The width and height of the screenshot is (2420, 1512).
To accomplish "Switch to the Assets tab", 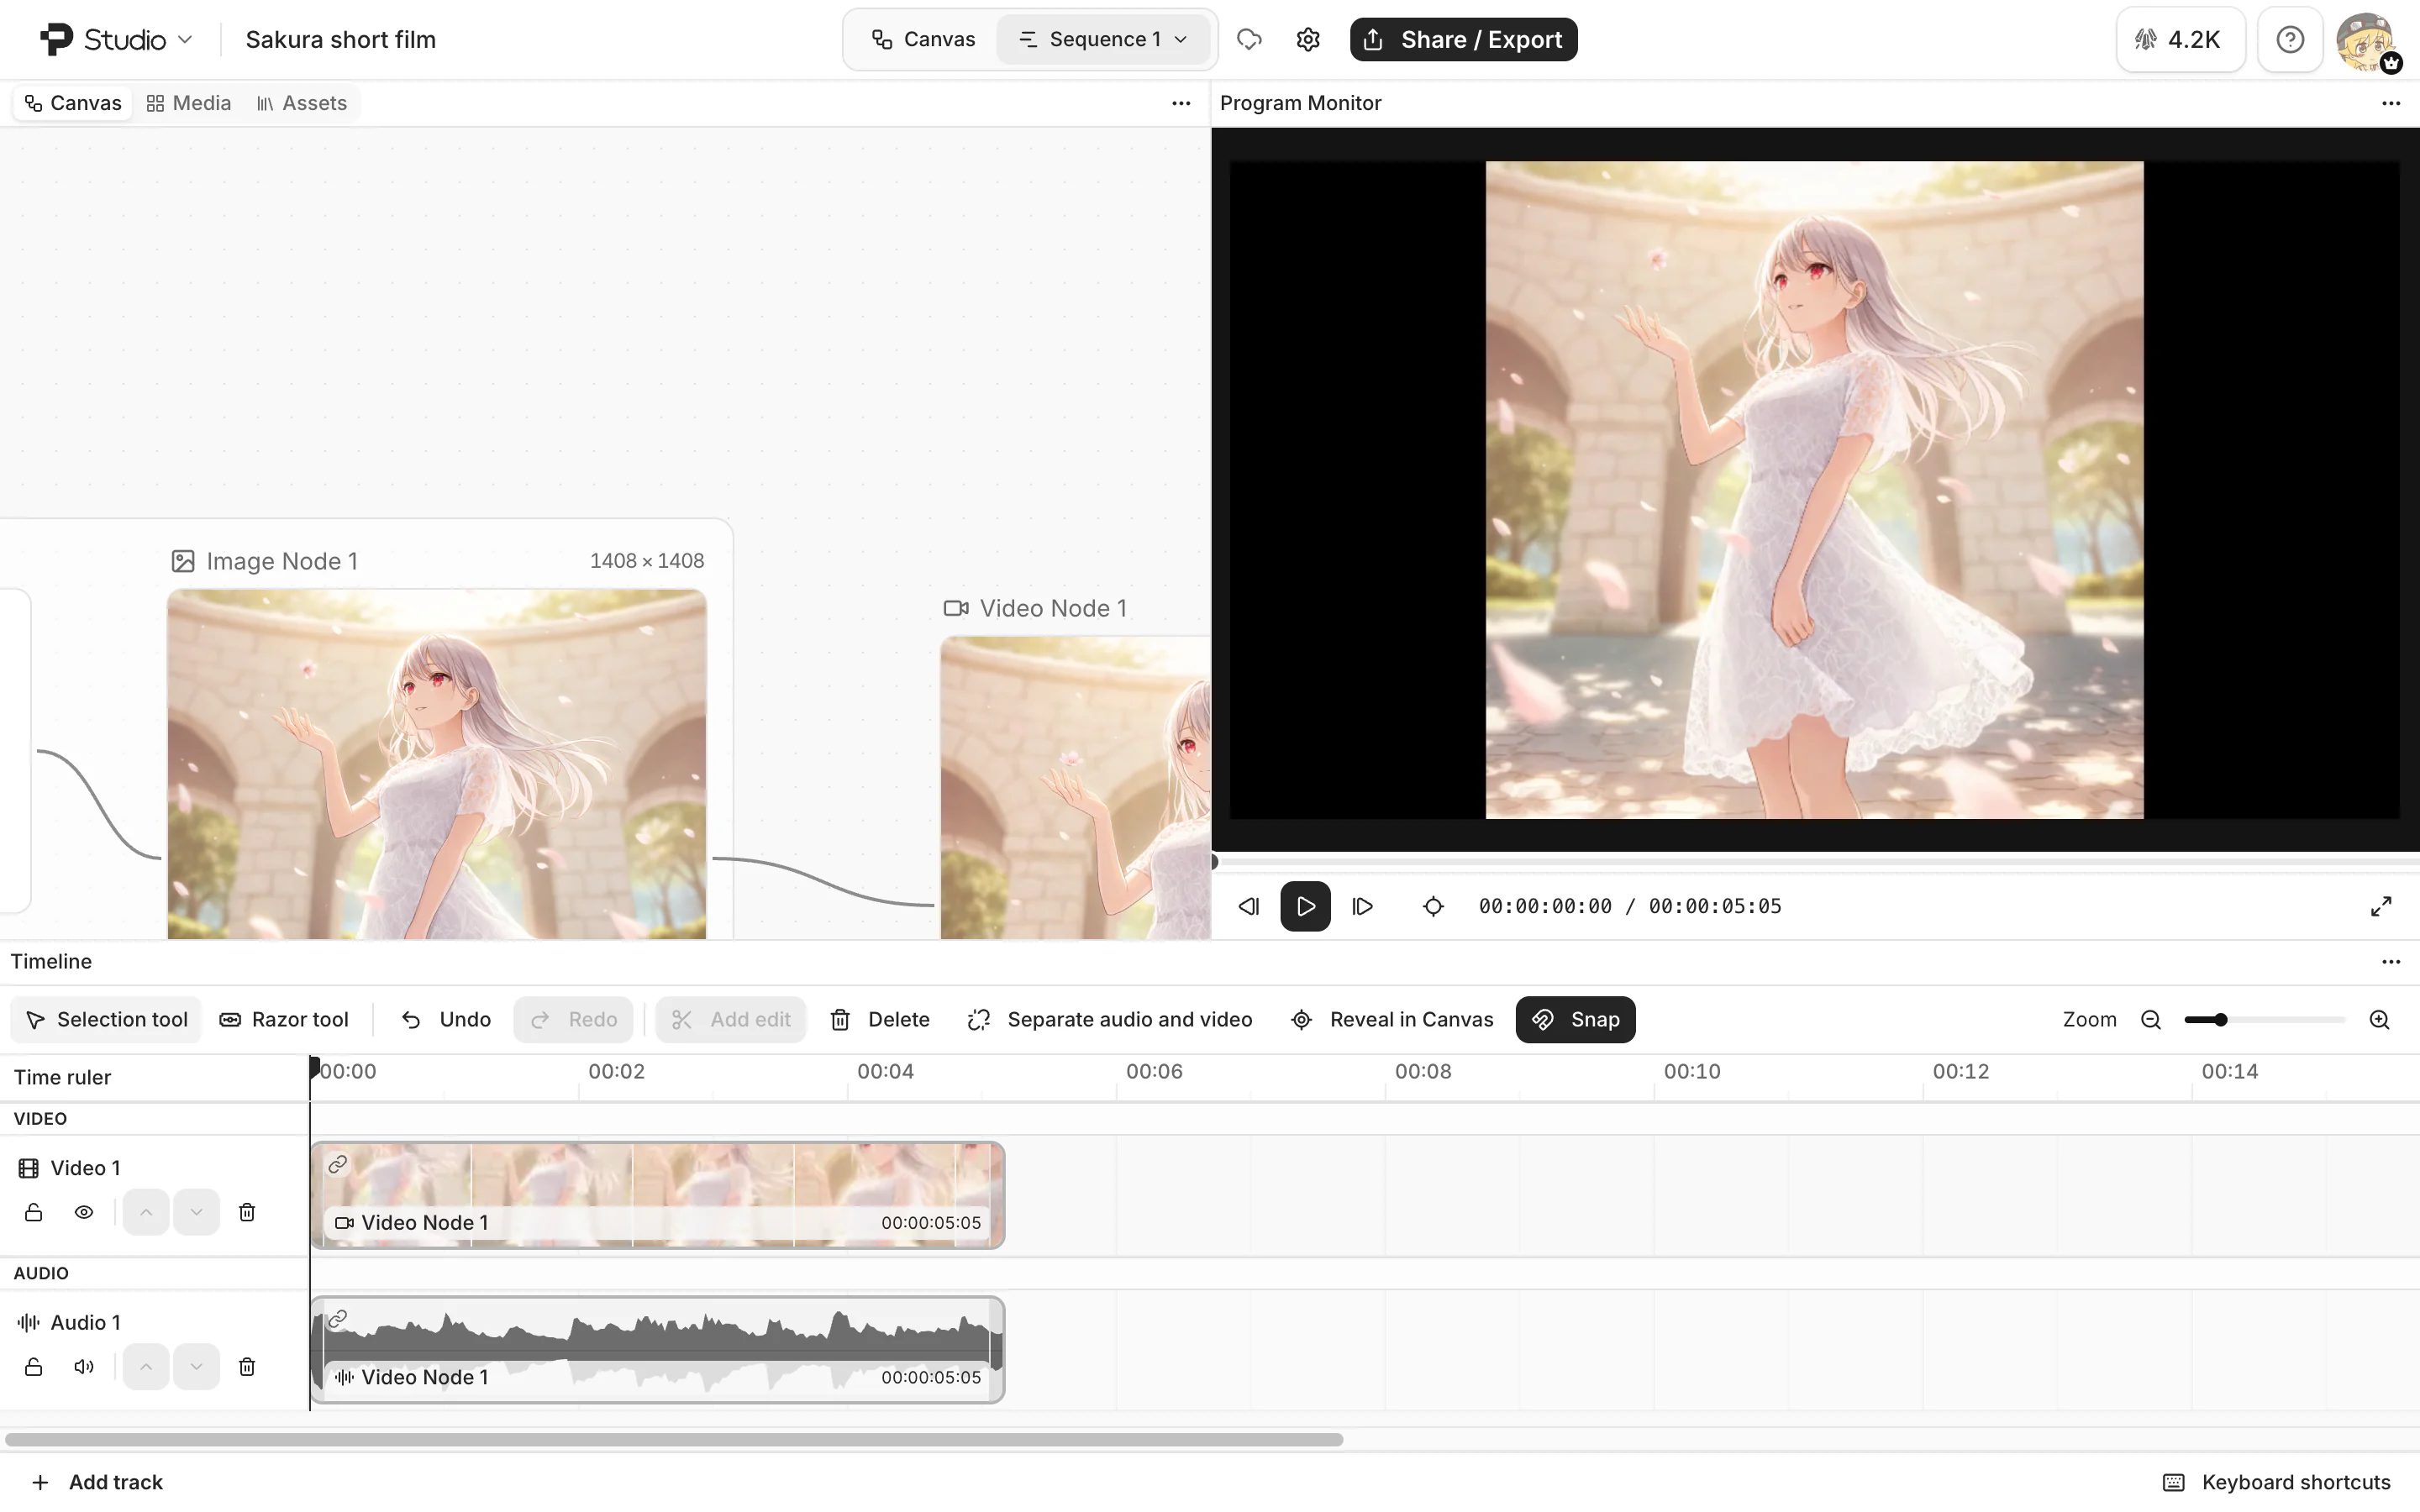I will click(302, 103).
